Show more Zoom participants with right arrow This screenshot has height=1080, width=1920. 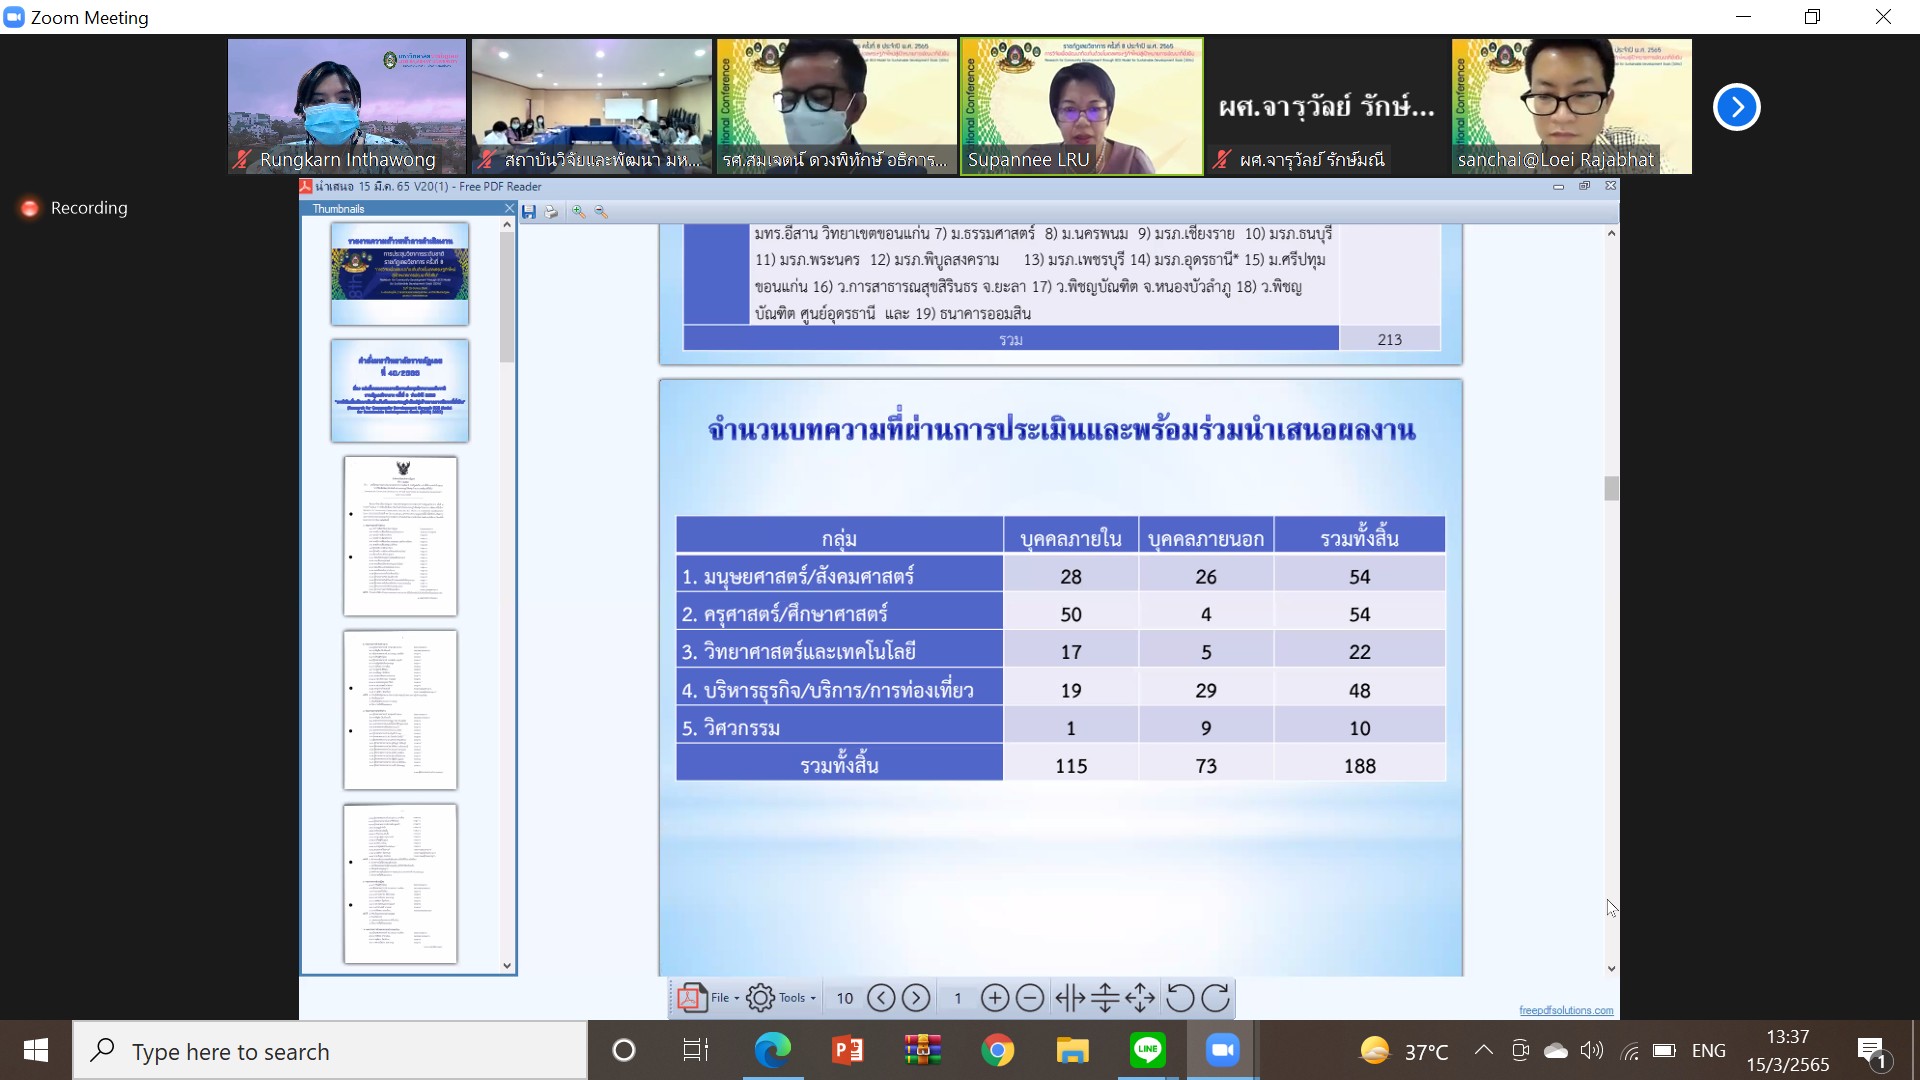coord(1737,107)
